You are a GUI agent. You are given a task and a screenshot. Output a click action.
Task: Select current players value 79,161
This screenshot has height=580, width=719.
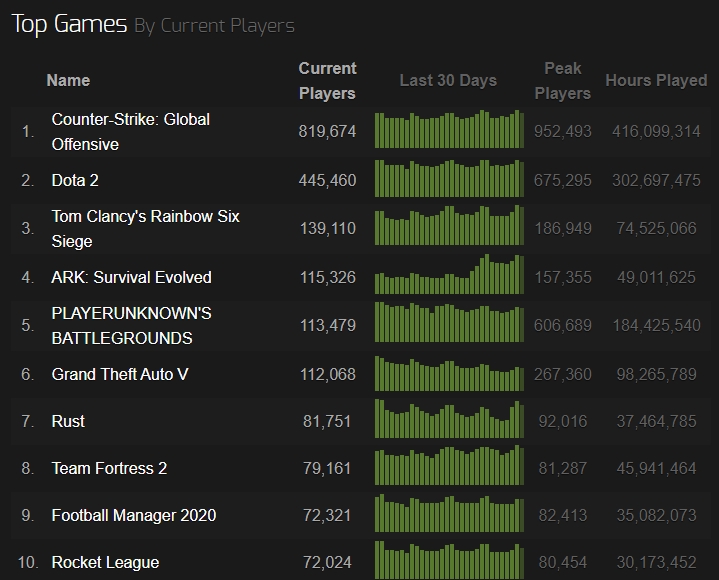point(327,468)
